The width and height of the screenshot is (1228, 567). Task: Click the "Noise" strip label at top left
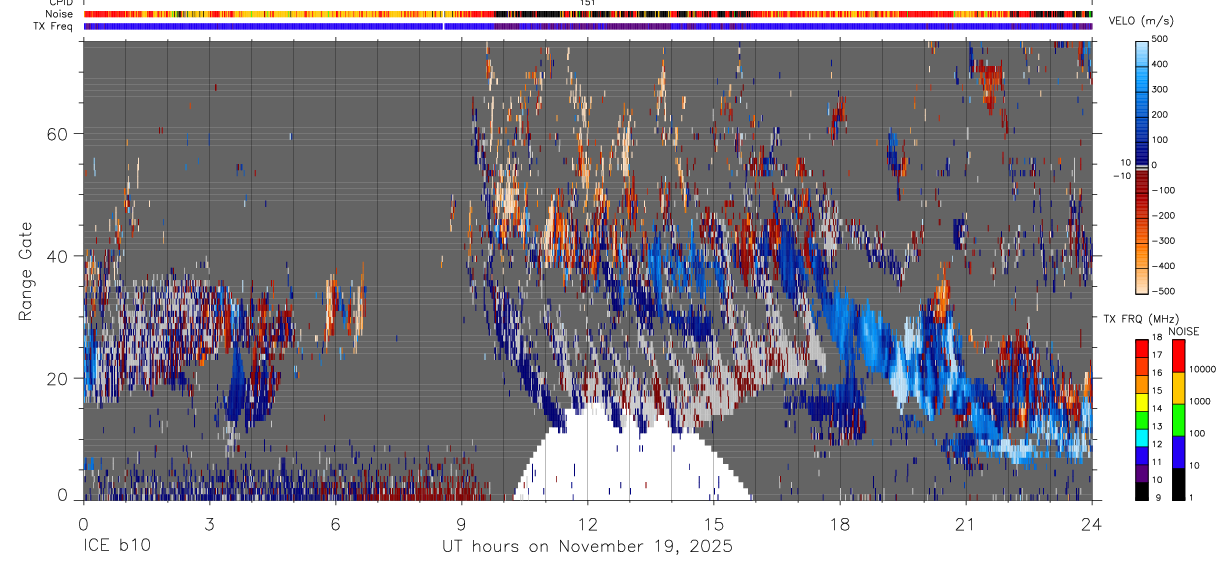(x=60, y=14)
